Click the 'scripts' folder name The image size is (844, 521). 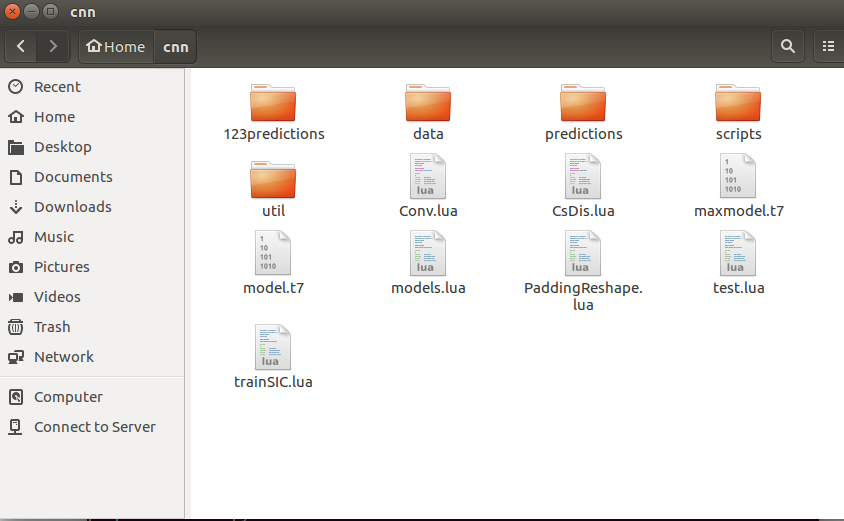tap(738, 134)
